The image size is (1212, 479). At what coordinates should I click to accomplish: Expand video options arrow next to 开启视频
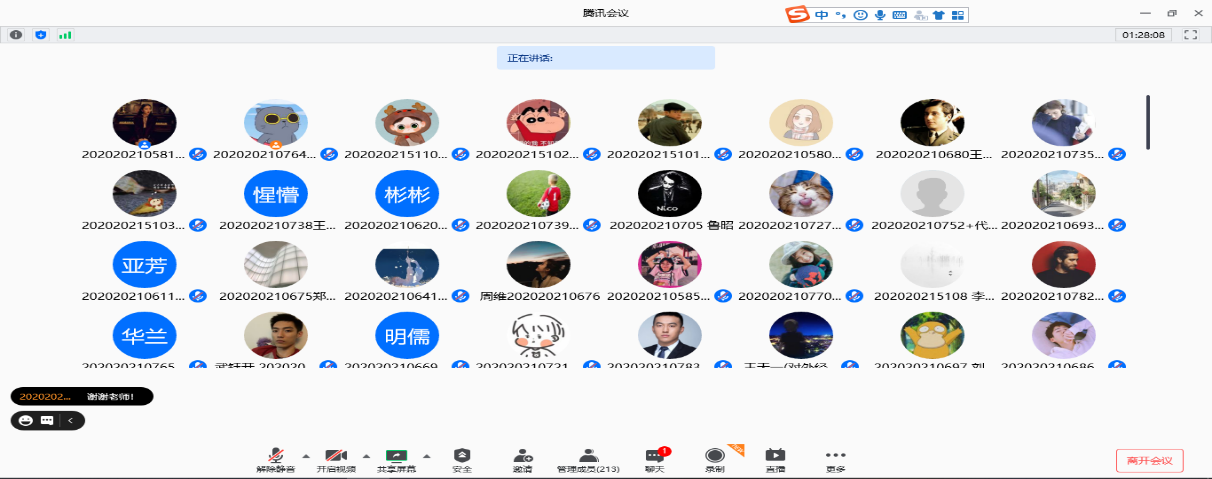point(366,455)
